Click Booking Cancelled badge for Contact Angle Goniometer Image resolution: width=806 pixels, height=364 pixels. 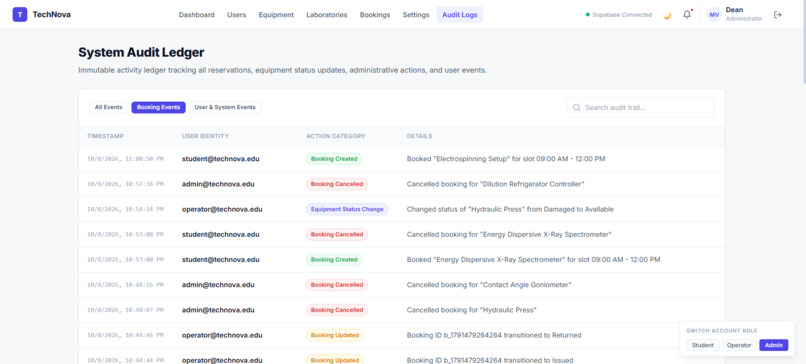(x=337, y=285)
